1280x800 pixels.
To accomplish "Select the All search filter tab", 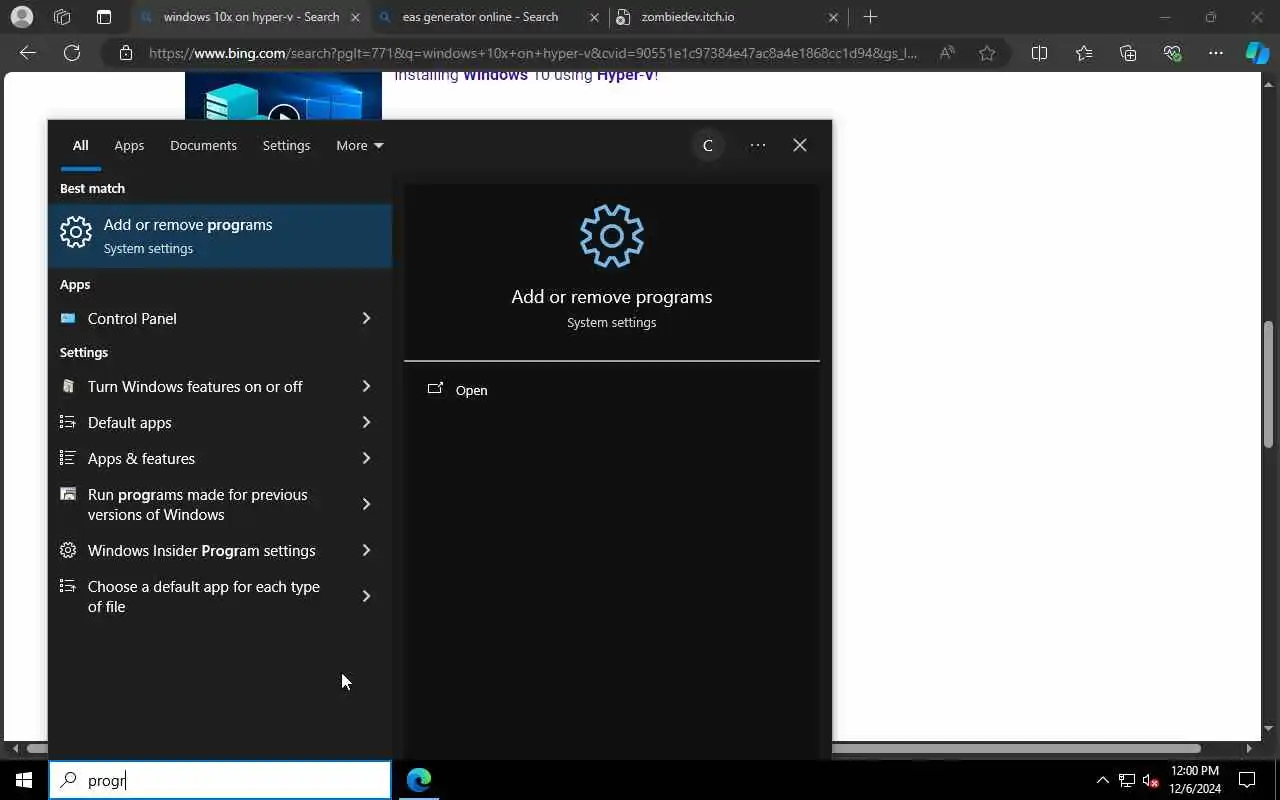I will (80, 145).
